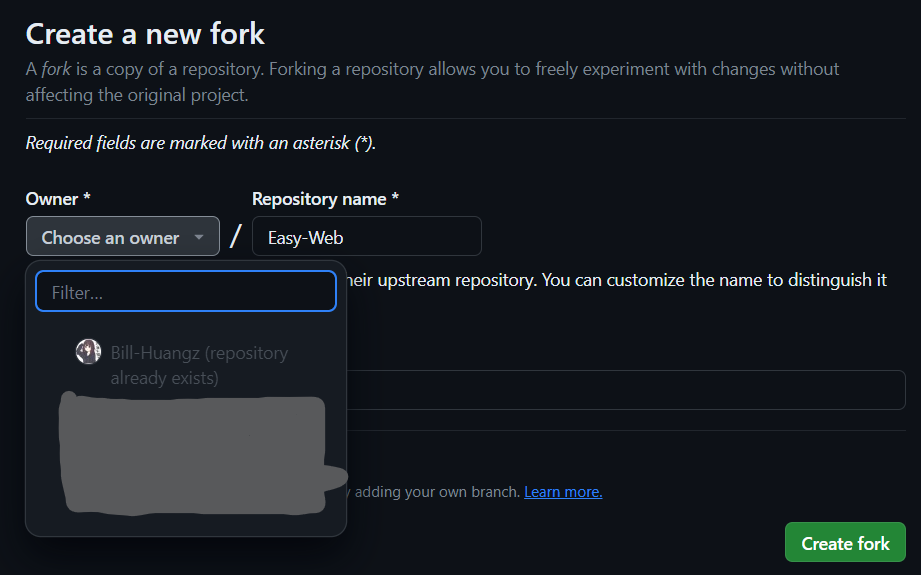Click the caret arrow beside "Choose an owner"
The width and height of the screenshot is (921, 575).
(x=199, y=237)
